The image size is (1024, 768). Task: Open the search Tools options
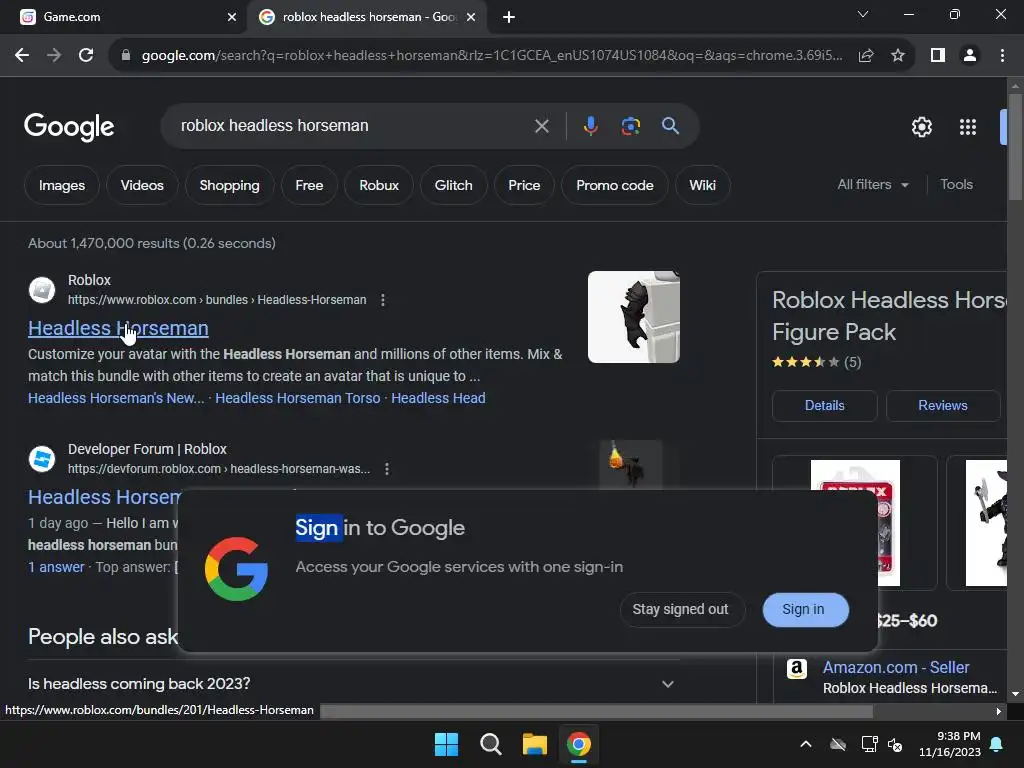click(x=956, y=185)
